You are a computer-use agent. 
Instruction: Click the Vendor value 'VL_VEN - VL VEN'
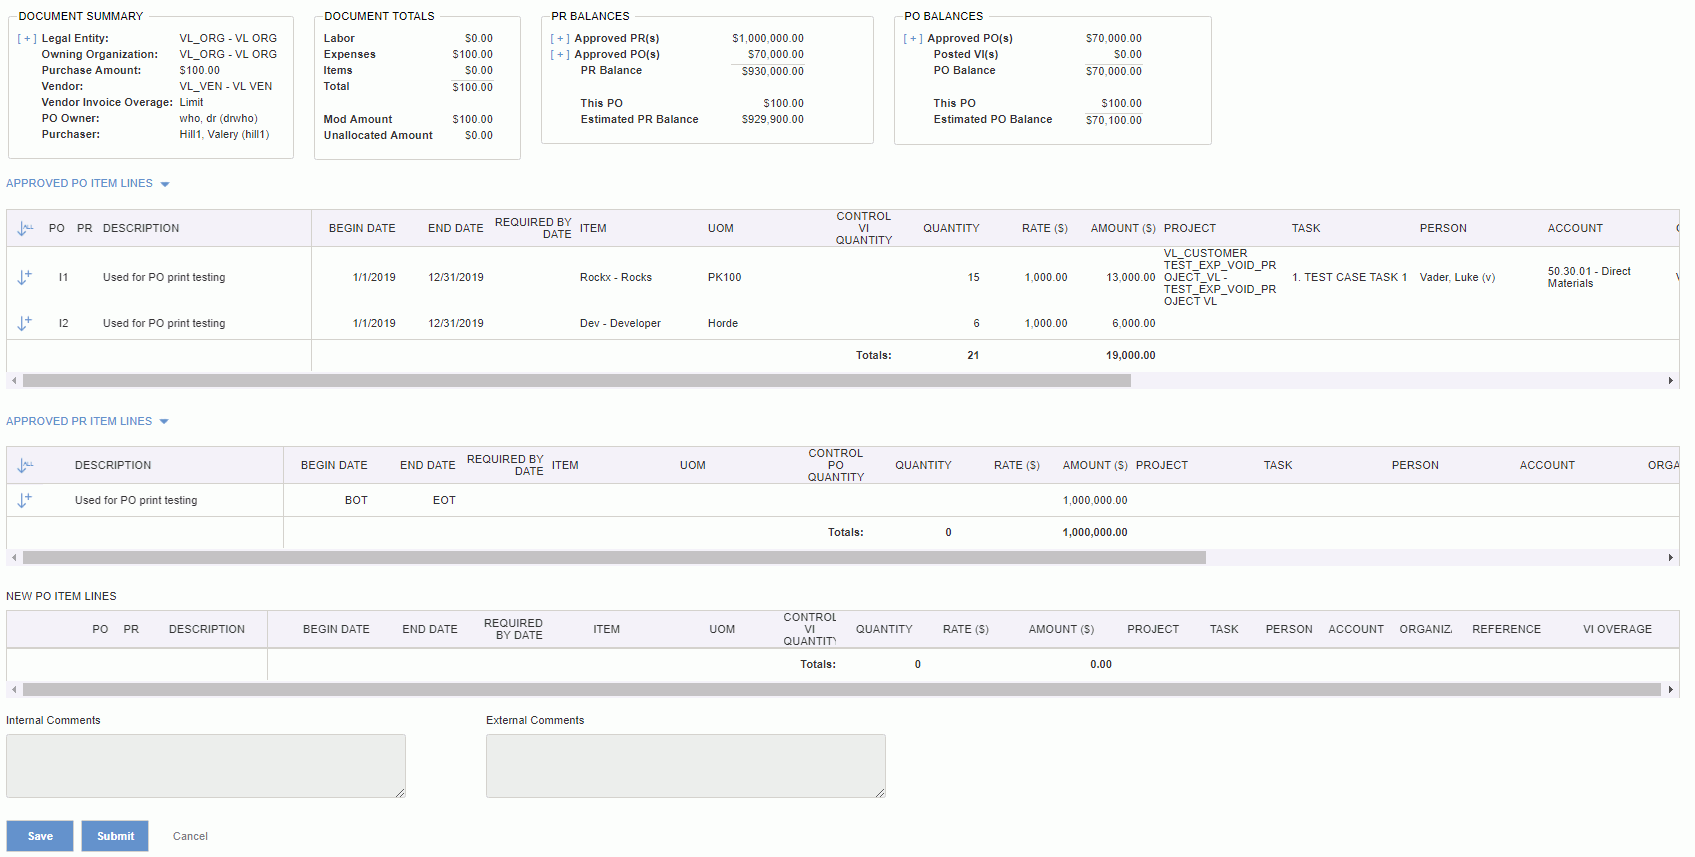[226, 87]
